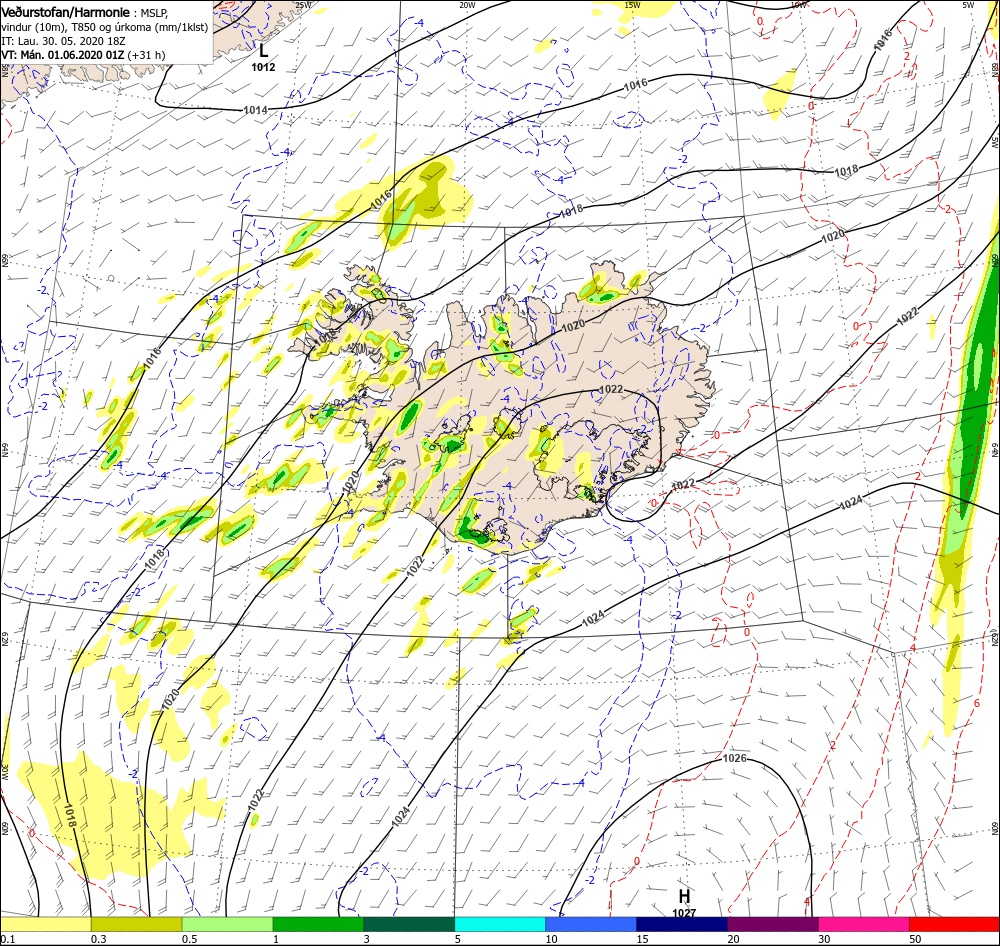
Task: Pick the dark green 3 mm legend swatch
Action: coord(409,924)
